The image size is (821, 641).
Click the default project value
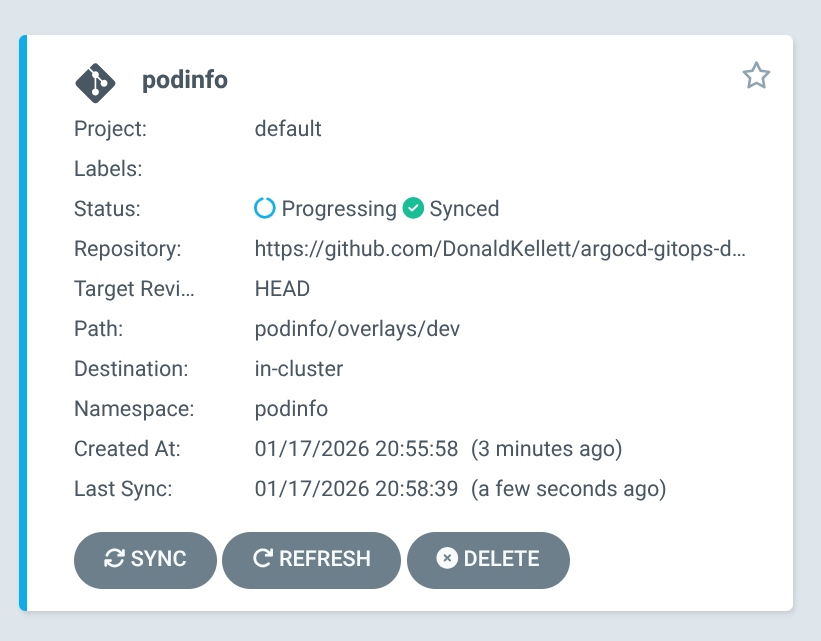(x=288, y=128)
